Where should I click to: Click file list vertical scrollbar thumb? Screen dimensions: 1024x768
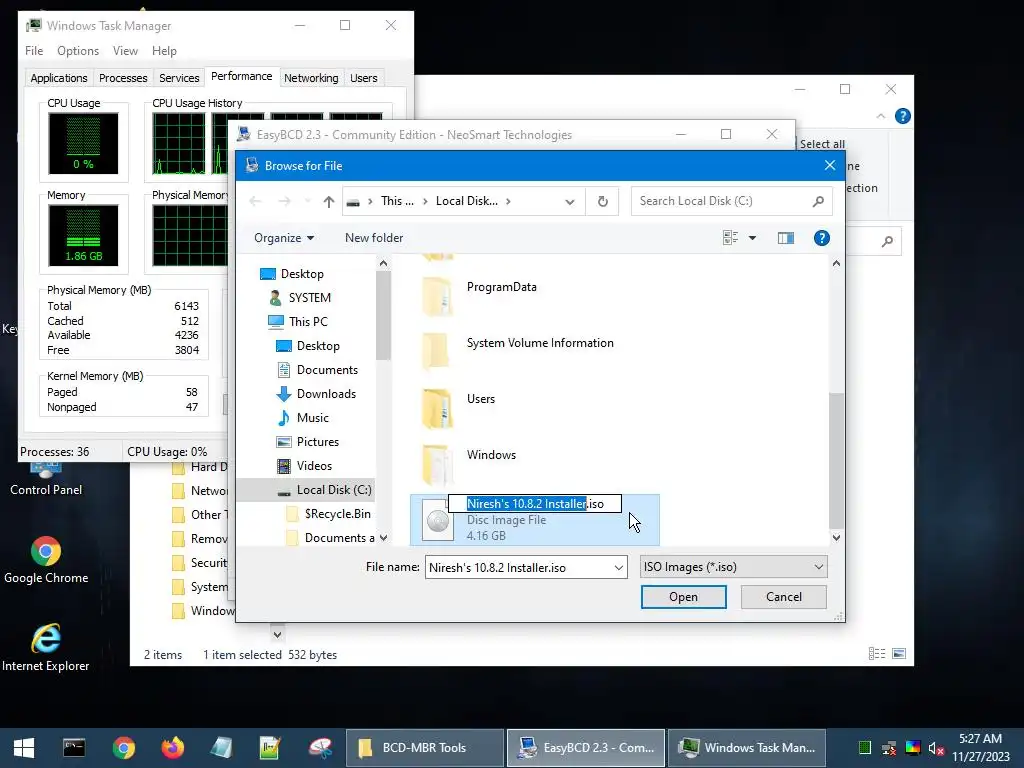(x=836, y=462)
